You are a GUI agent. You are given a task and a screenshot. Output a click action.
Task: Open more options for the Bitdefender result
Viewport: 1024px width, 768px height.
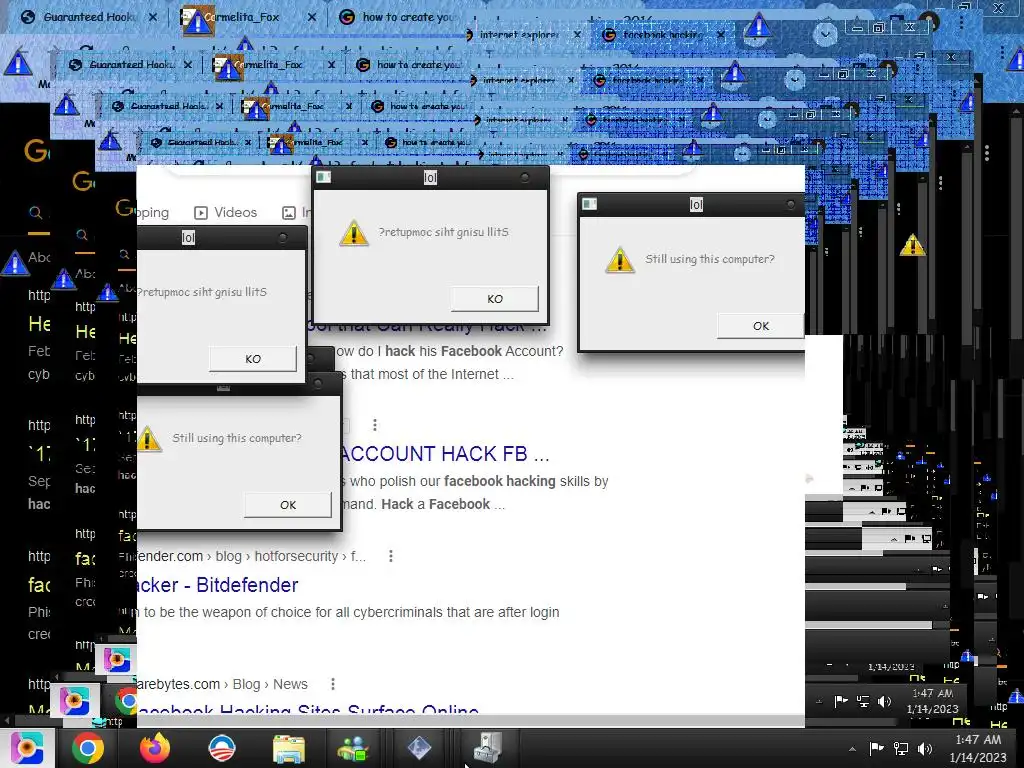point(391,556)
